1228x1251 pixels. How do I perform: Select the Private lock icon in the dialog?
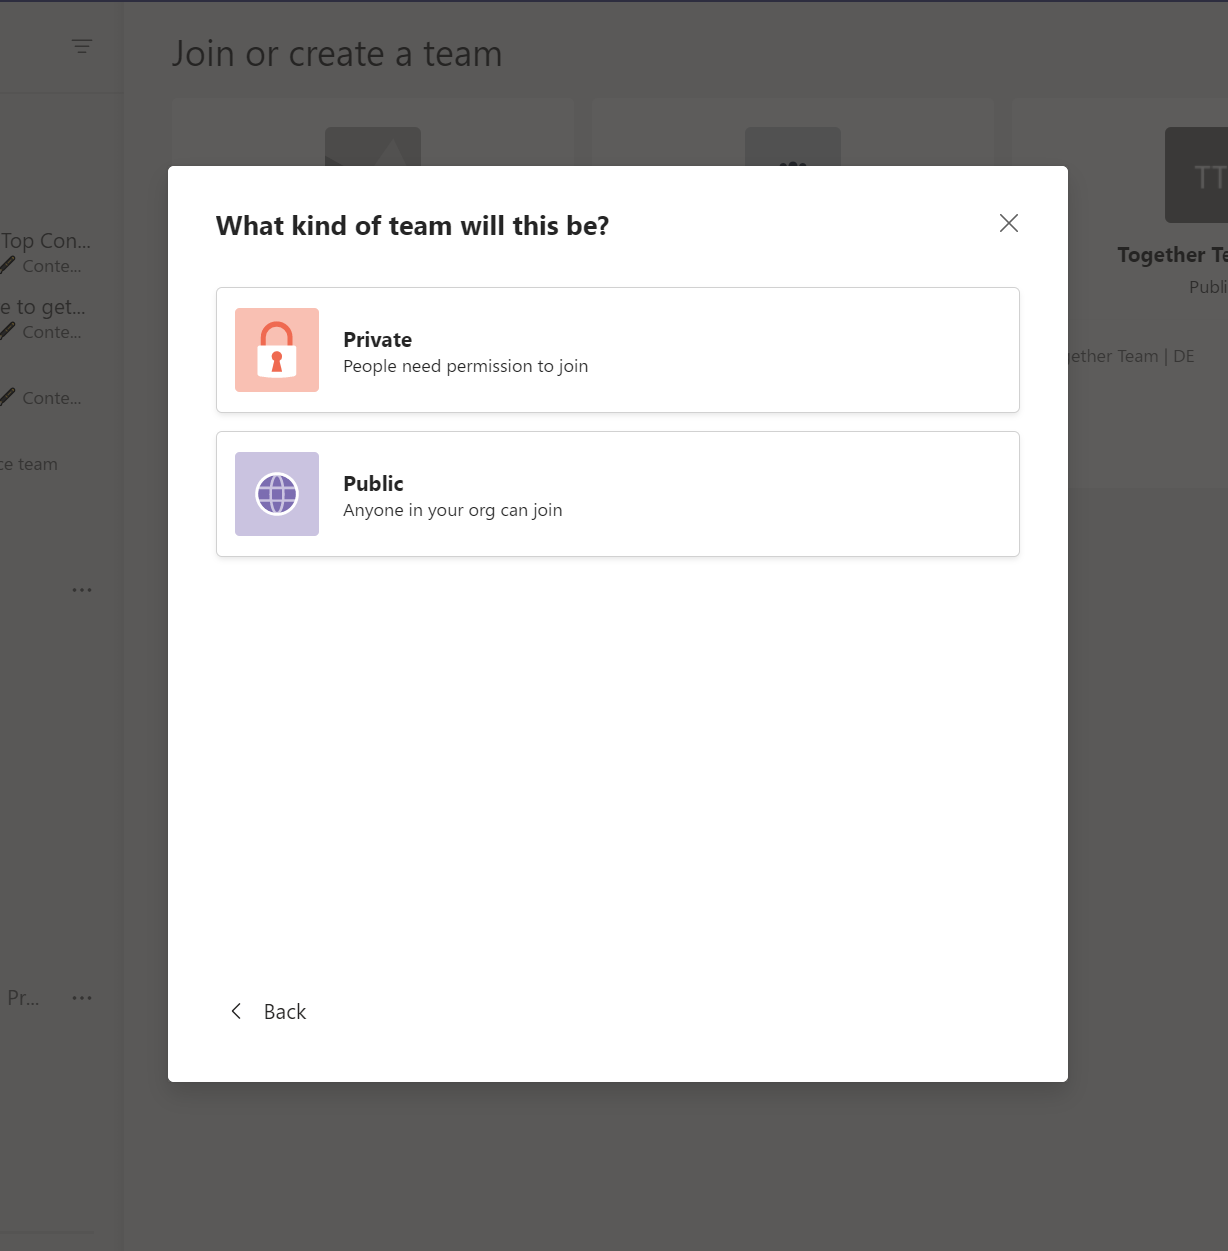coord(277,350)
